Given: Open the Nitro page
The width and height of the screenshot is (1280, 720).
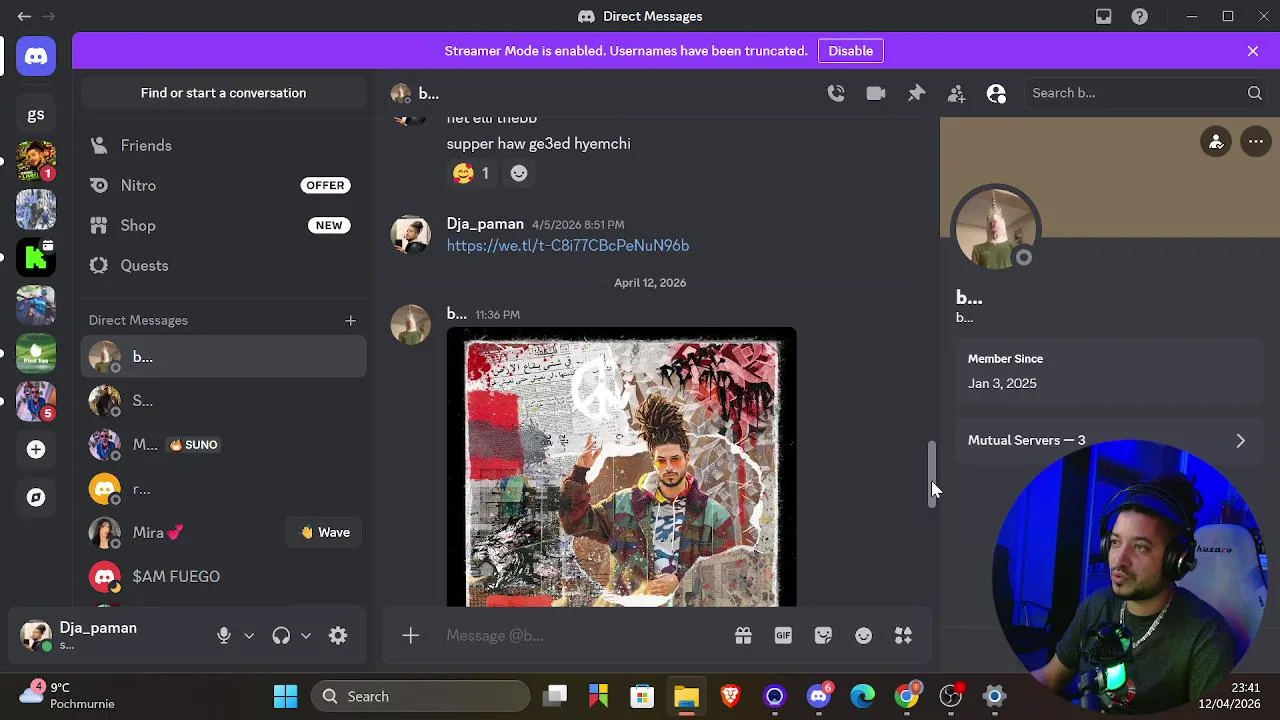Looking at the screenshot, I should (223, 185).
